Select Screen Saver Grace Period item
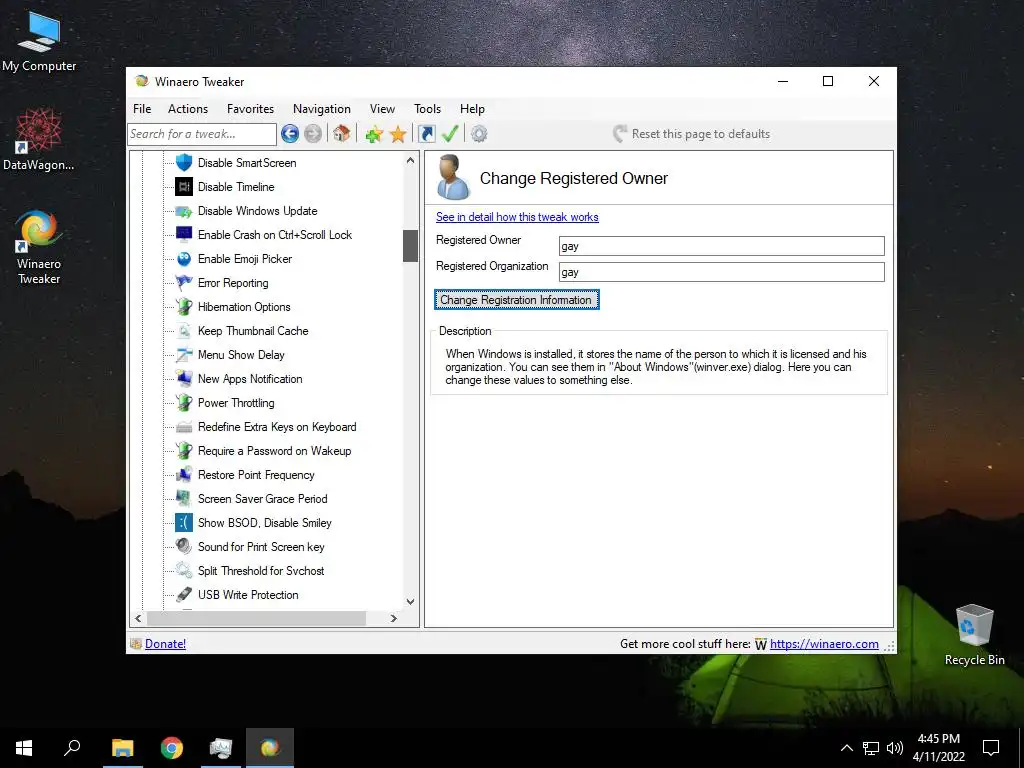This screenshot has width=1024, height=768. [x=263, y=499]
